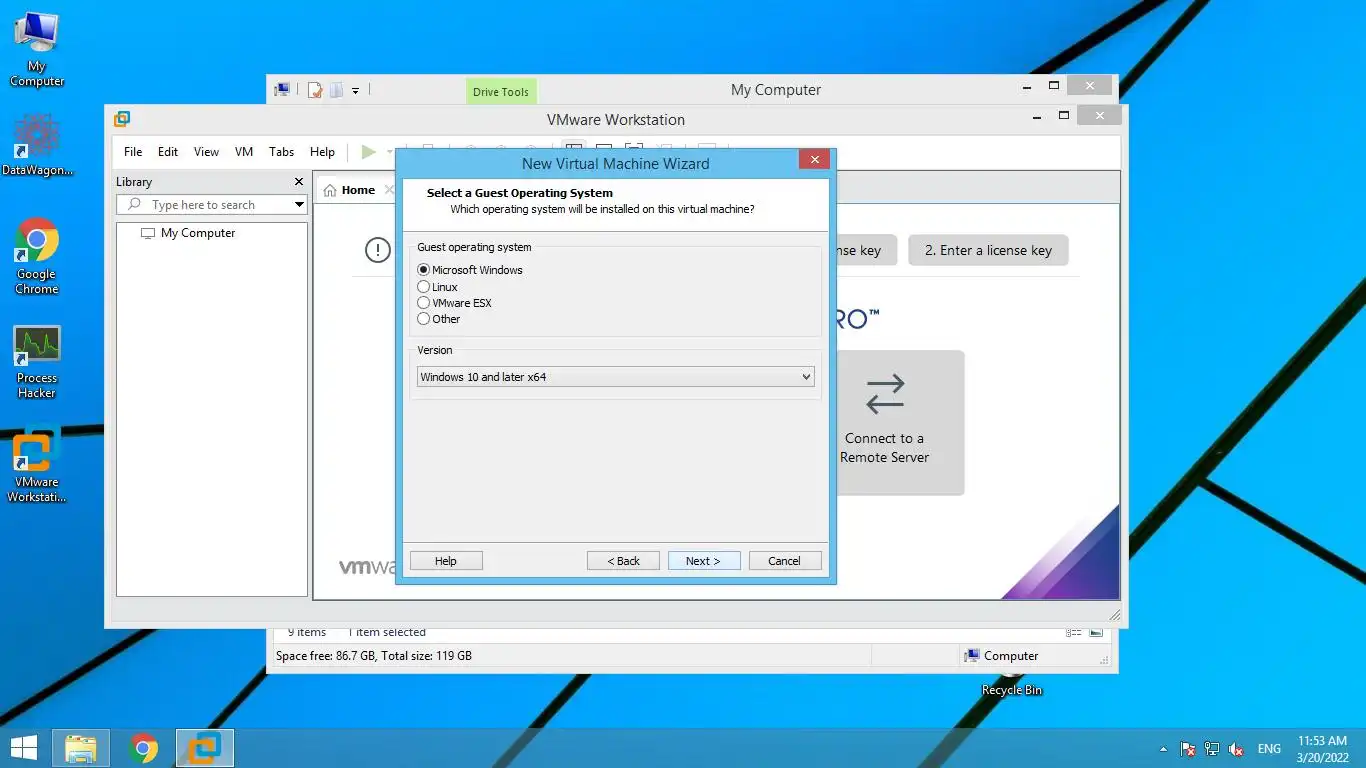This screenshot has height=768, width=1366.
Task: Click the Action Center flag tray icon
Action: [x=1188, y=749]
